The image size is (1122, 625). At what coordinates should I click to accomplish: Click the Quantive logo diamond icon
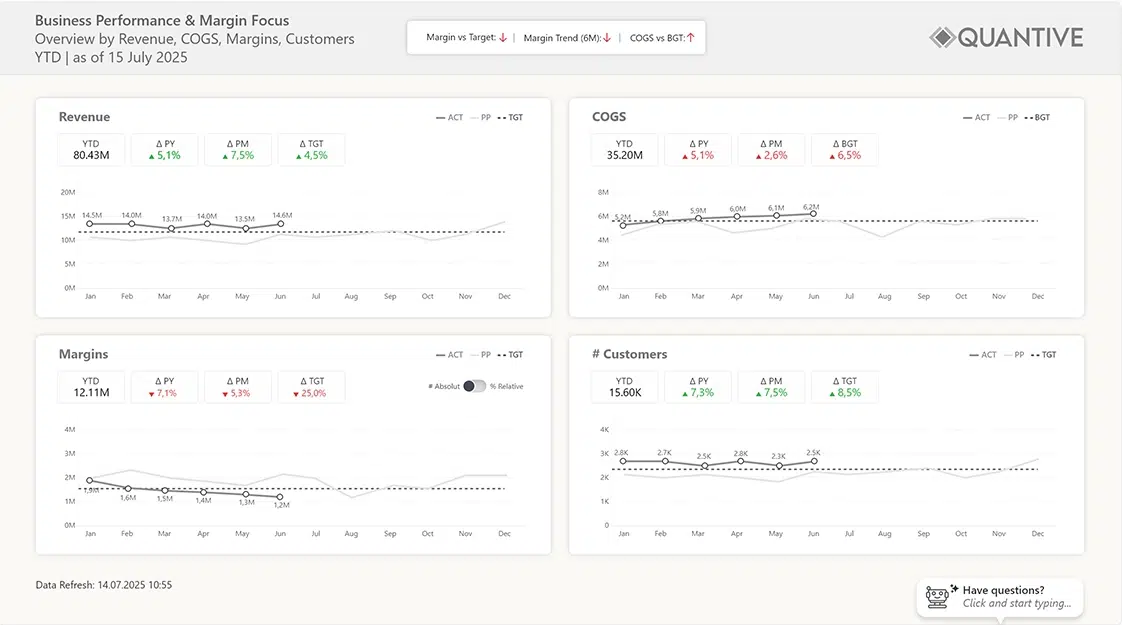pos(942,38)
